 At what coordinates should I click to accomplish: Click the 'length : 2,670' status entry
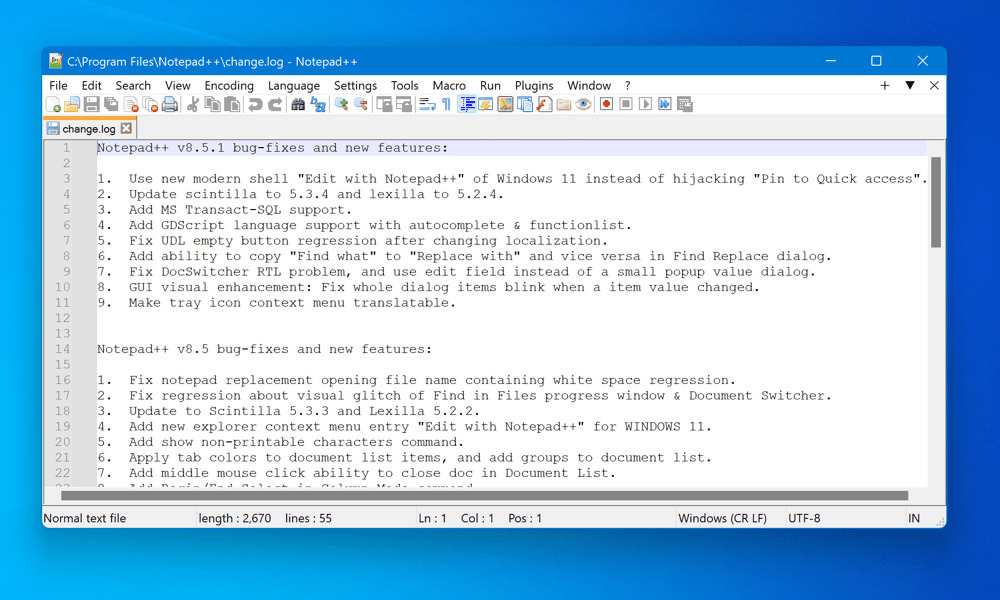click(235, 518)
